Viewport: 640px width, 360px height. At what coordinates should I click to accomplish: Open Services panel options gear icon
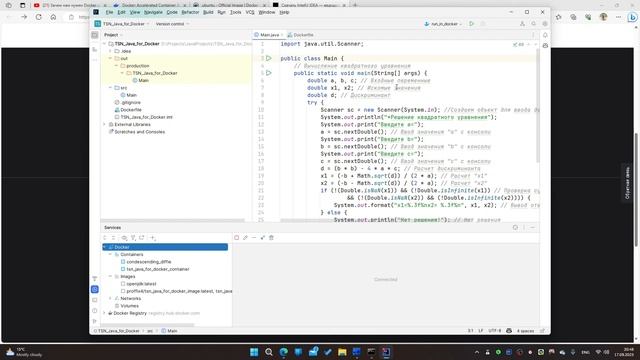[515, 227]
